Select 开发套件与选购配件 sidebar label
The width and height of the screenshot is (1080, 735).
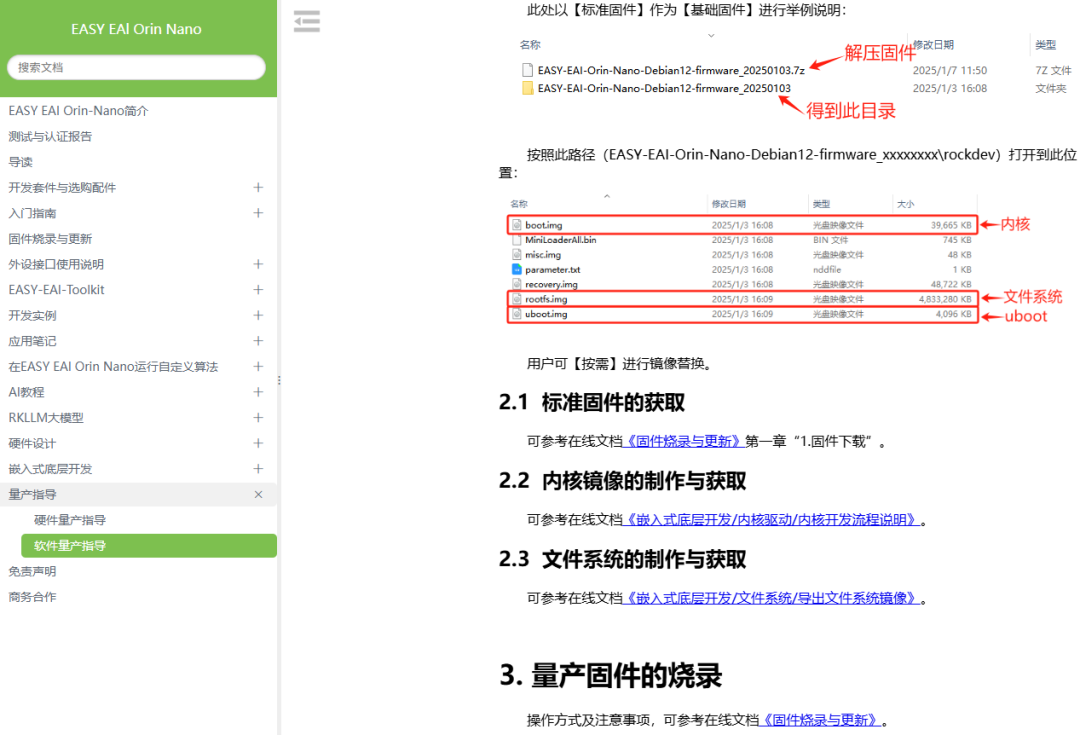point(62,187)
